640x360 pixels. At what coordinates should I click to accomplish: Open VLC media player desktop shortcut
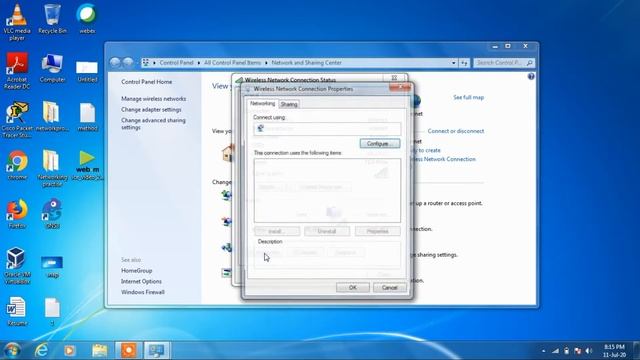tap(17, 22)
